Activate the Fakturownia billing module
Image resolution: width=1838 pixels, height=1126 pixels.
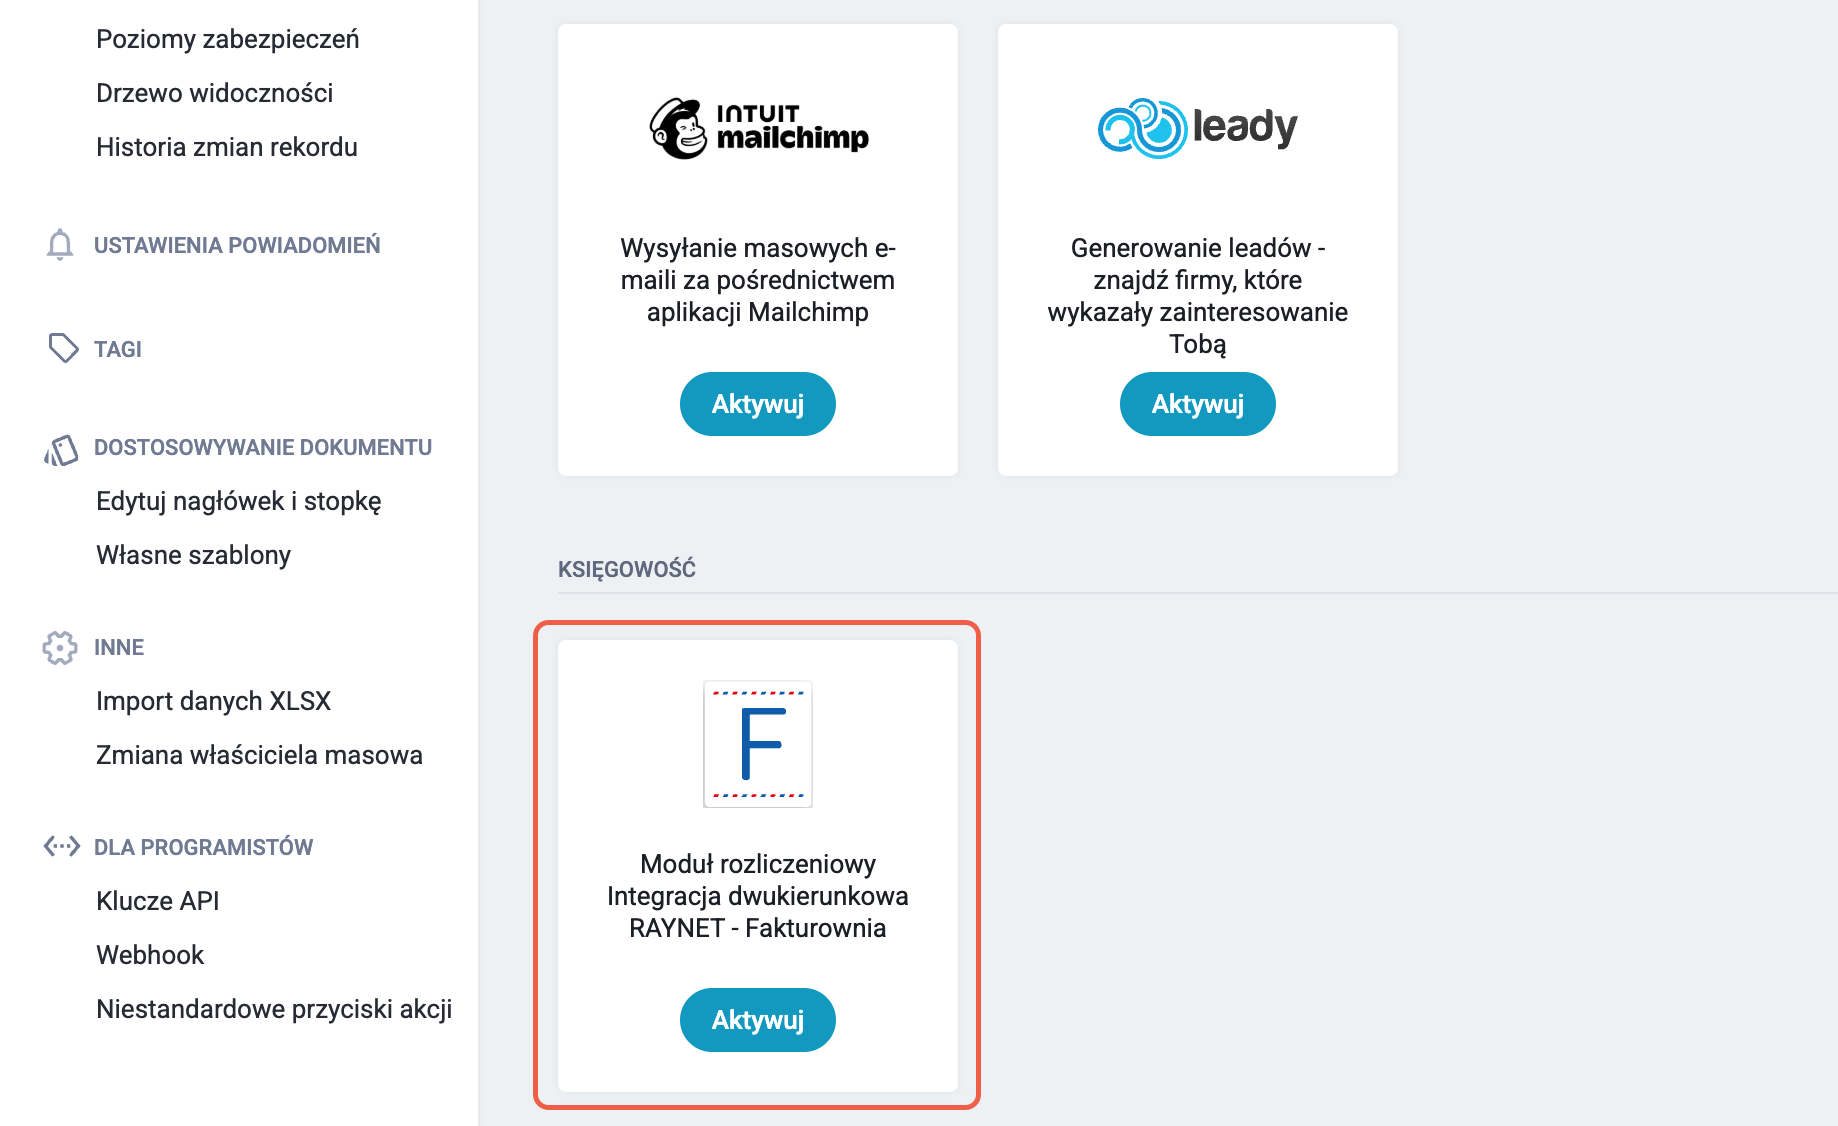click(758, 1020)
